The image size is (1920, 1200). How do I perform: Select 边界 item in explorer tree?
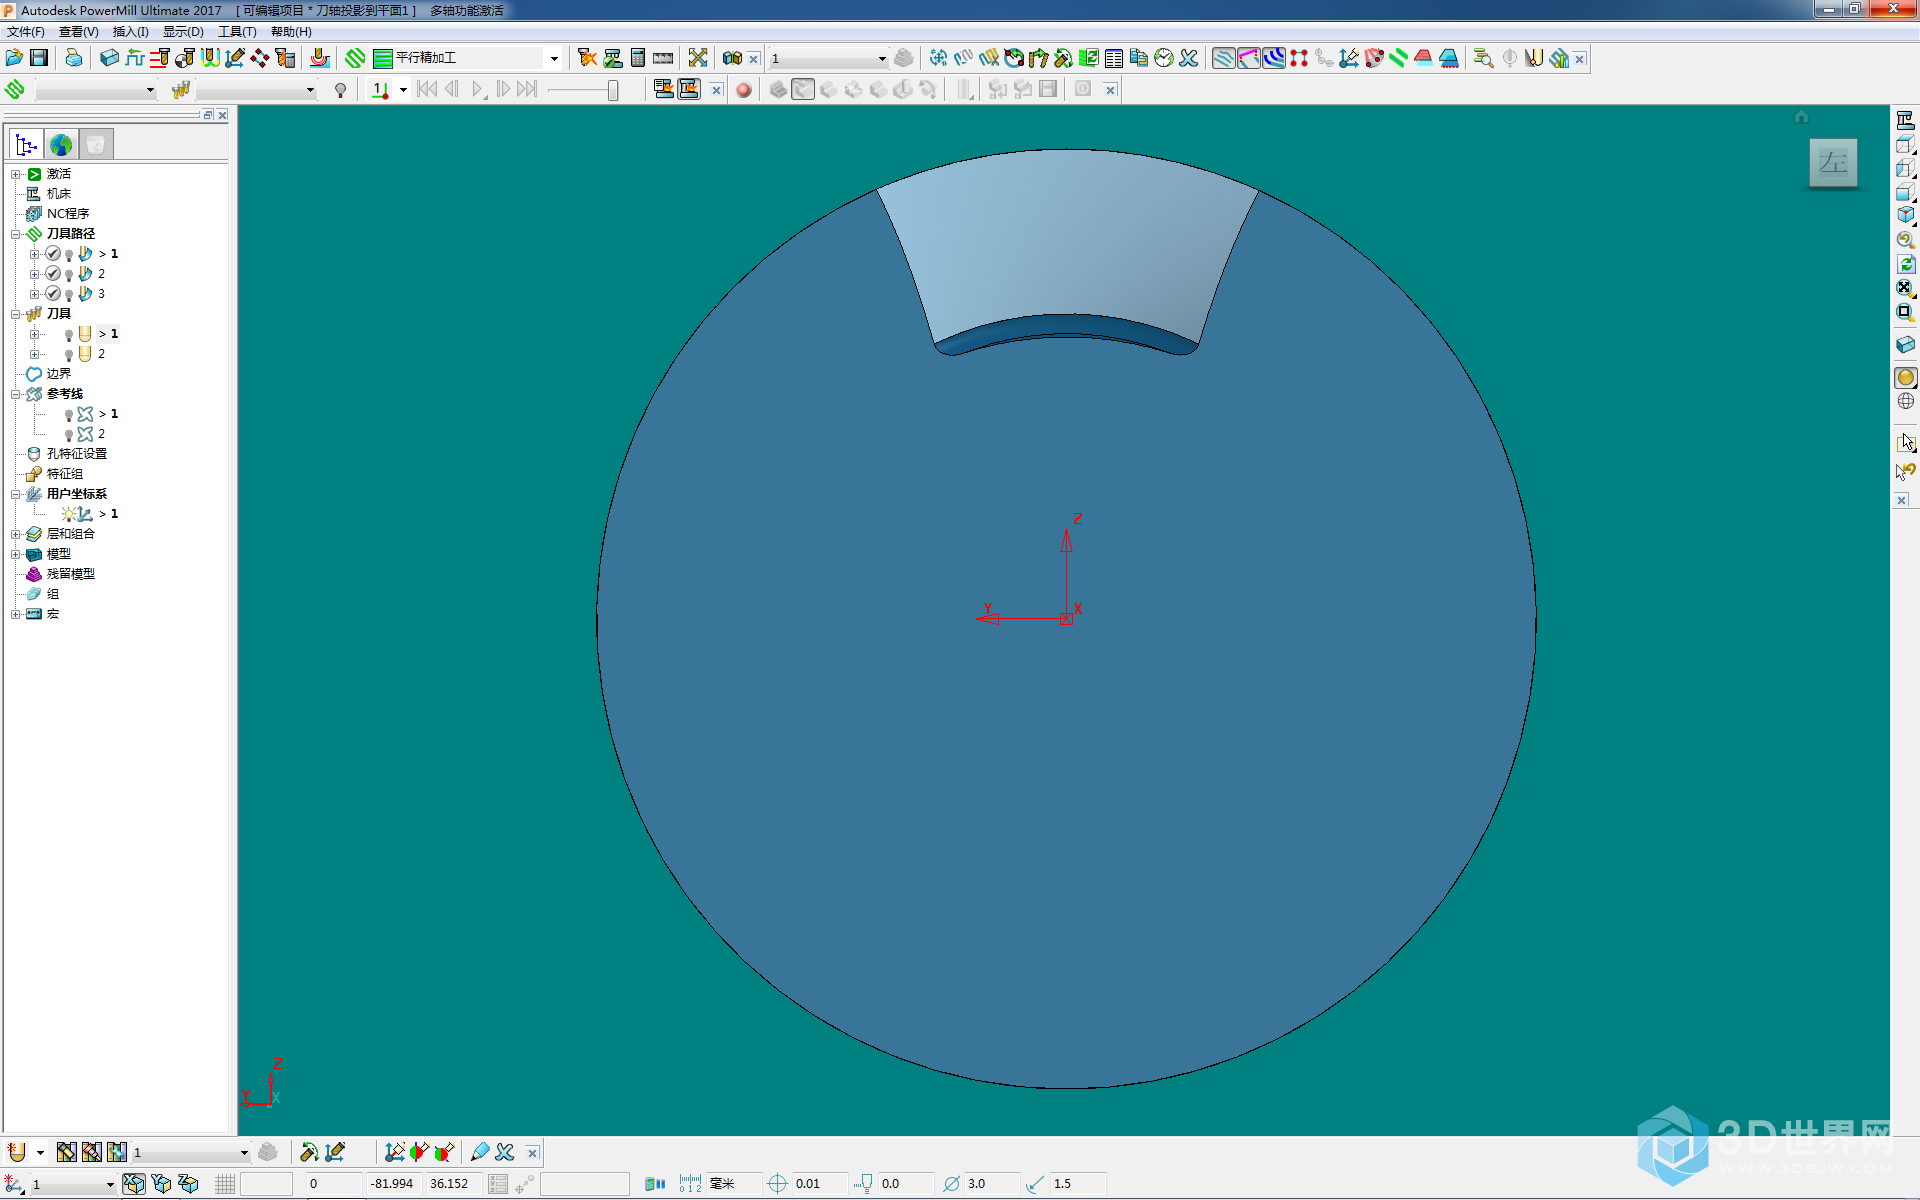click(x=59, y=374)
